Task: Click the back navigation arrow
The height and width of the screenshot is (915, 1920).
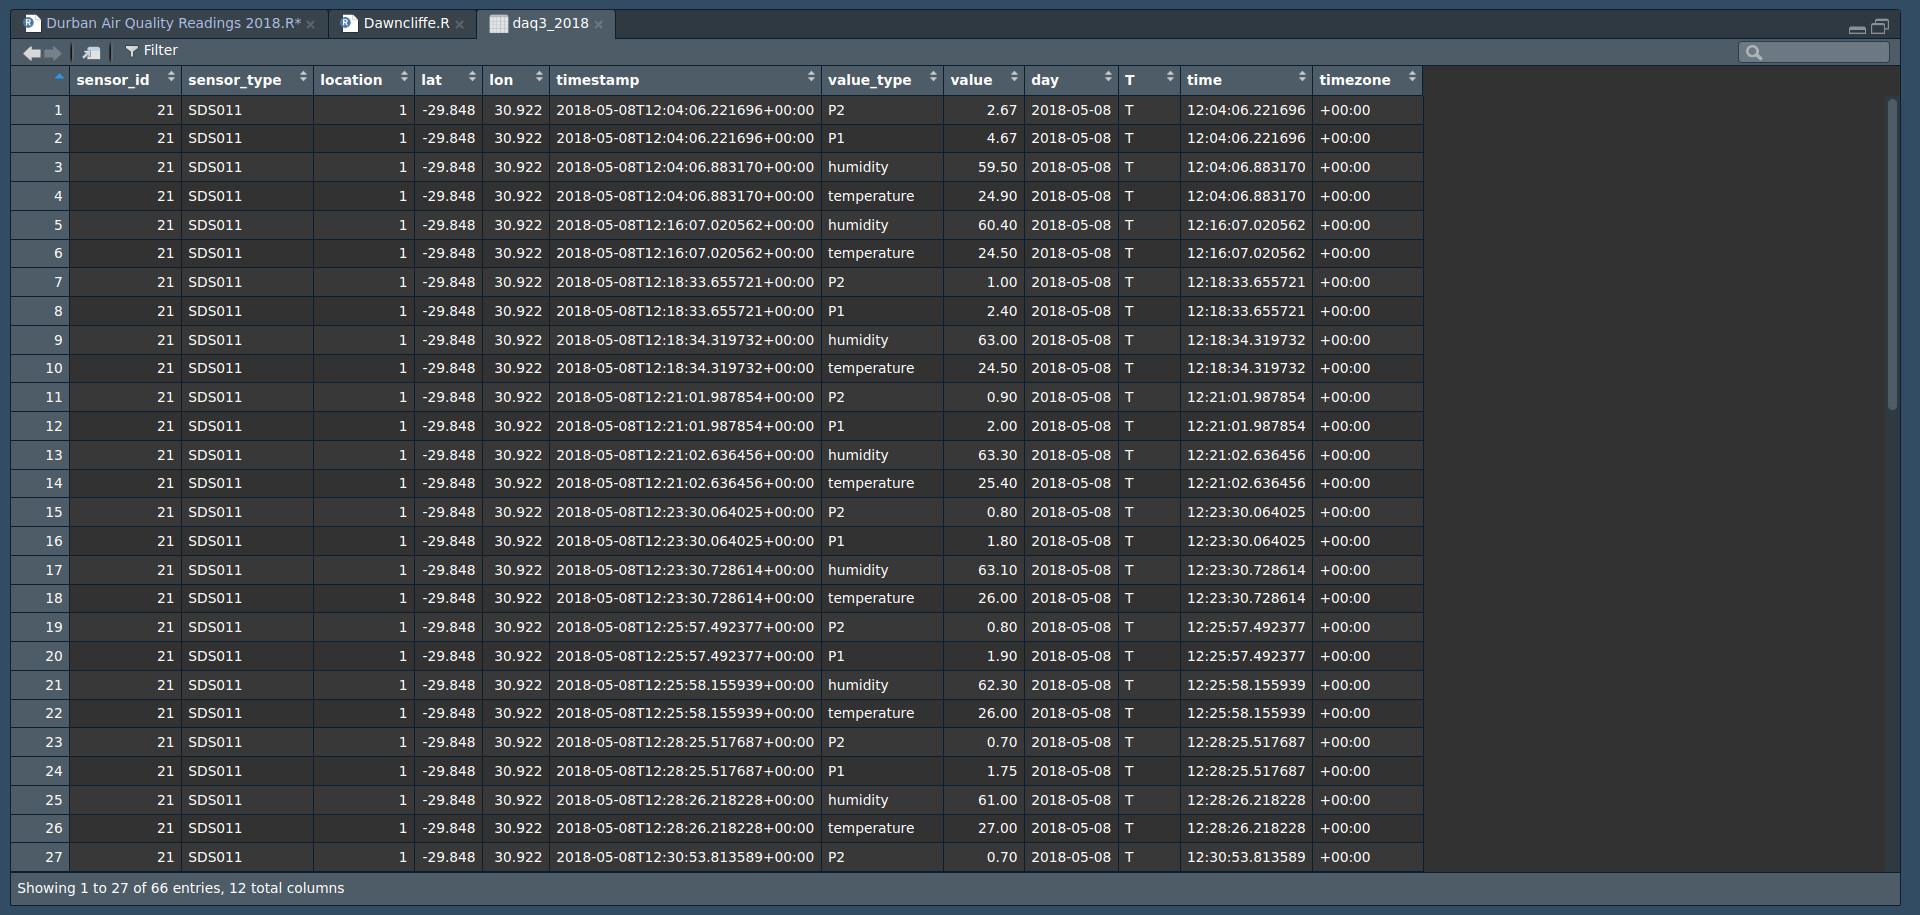Action: (x=31, y=51)
